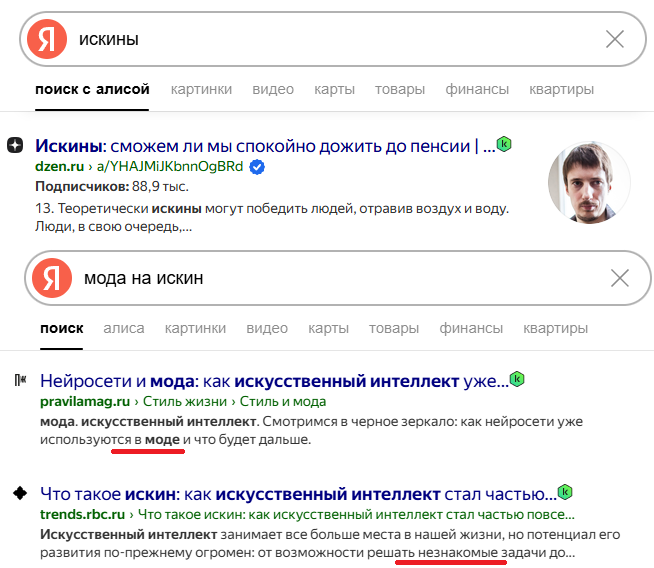Image resolution: width=654 pixels, height=568 pixels.
Task: Open 'финансы' tab in upper search
Action: coord(477,89)
